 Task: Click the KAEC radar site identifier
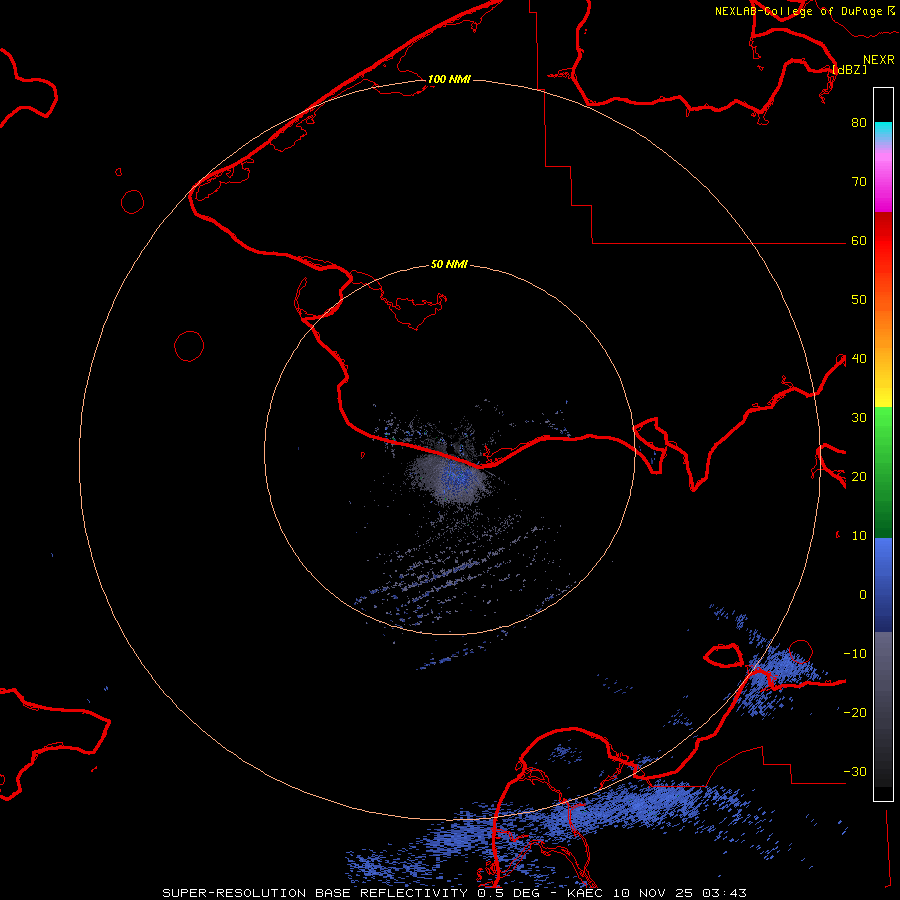pyautogui.click(x=584, y=893)
